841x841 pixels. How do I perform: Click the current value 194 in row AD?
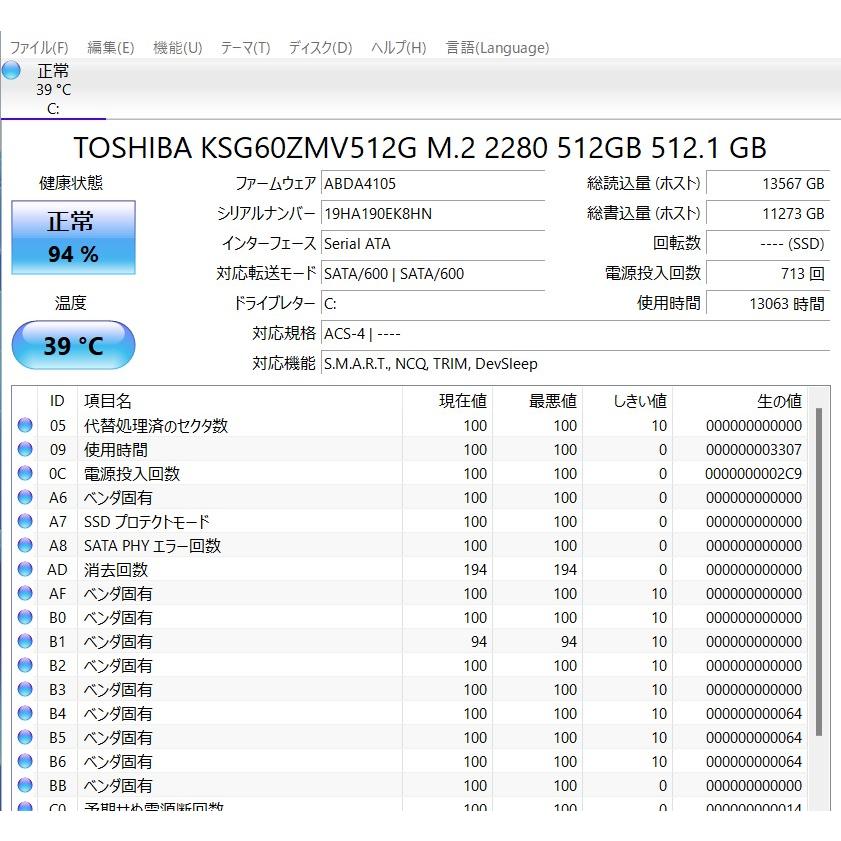[x=475, y=570]
